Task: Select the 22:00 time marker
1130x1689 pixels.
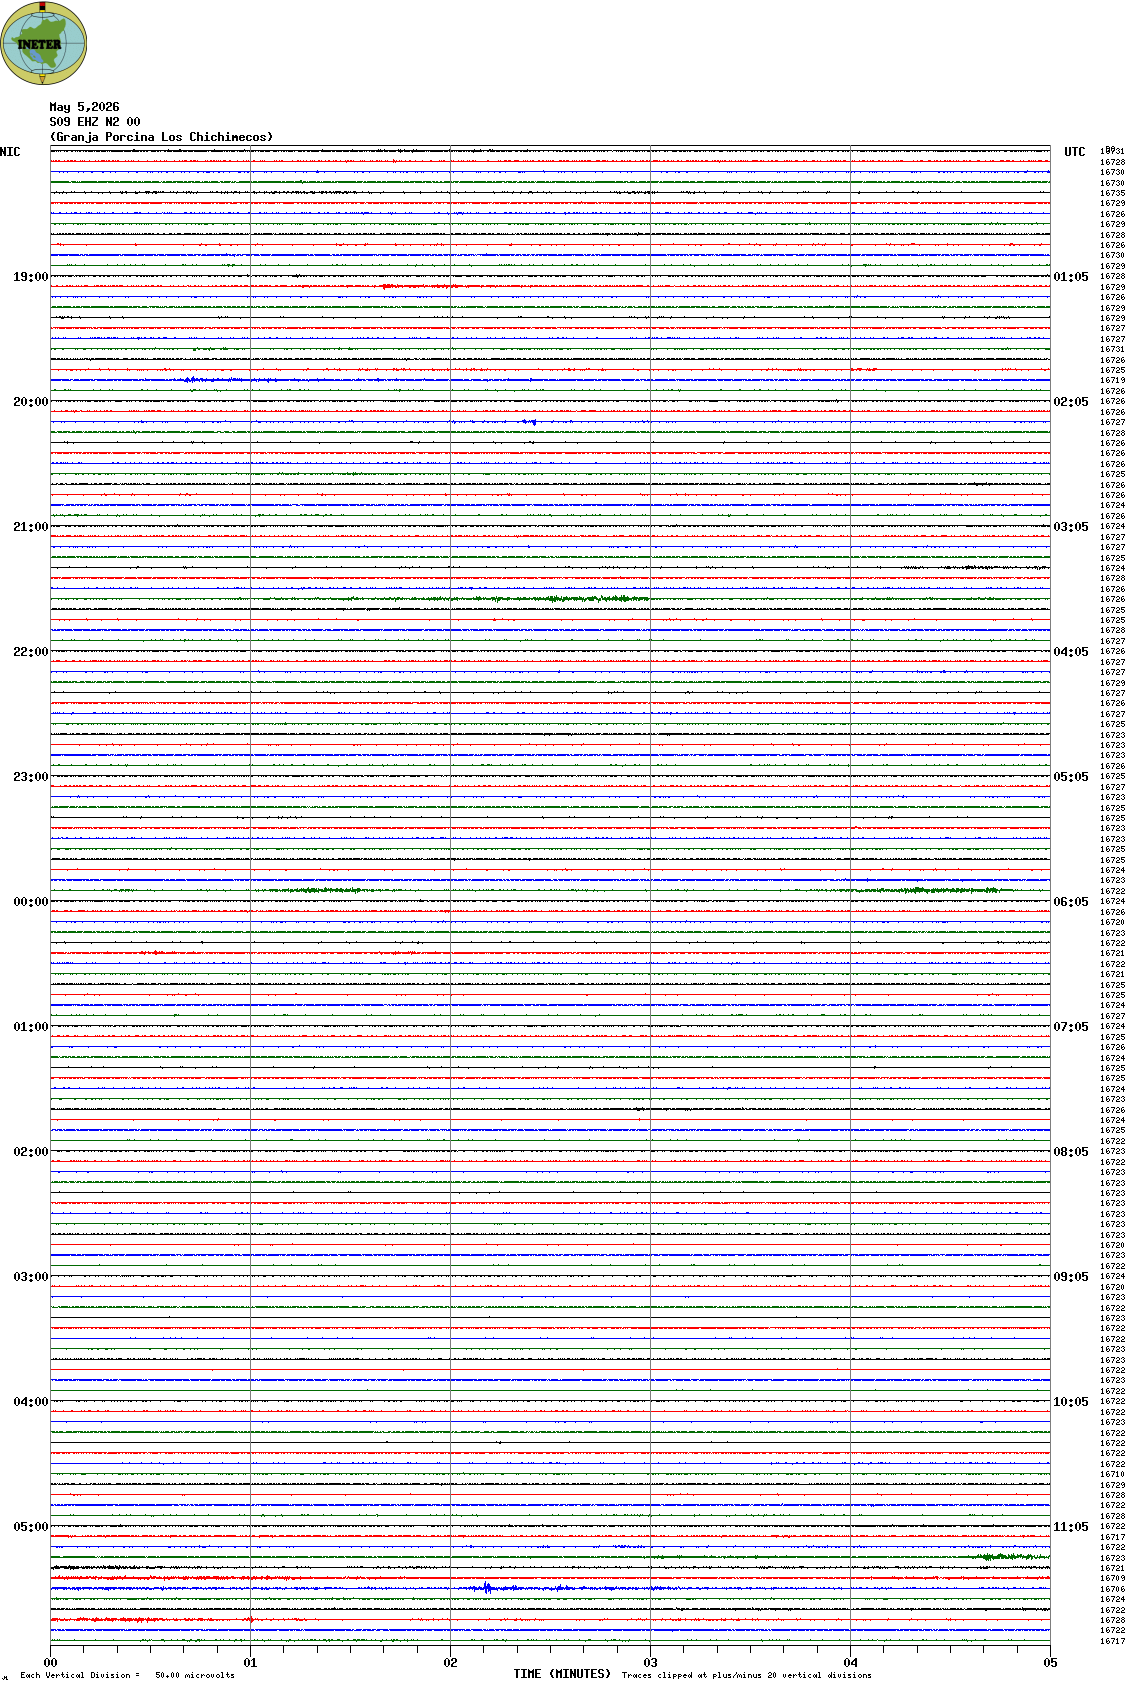Action: pyautogui.click(x=30, y=652)
